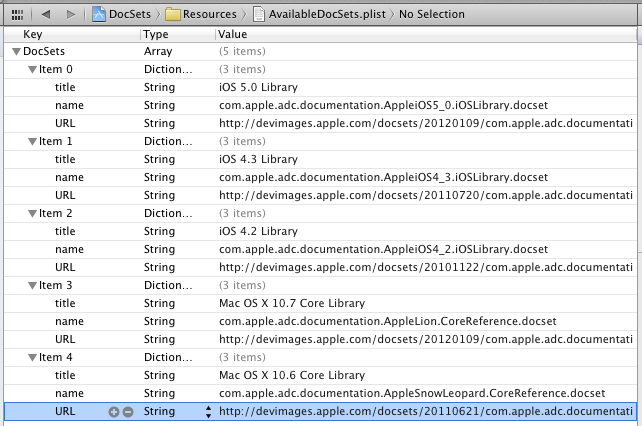Image resolution: width=642 pixels, height=426 pixels.
Task: Collapse Item 0 dictionary
Action: [32, 69]
